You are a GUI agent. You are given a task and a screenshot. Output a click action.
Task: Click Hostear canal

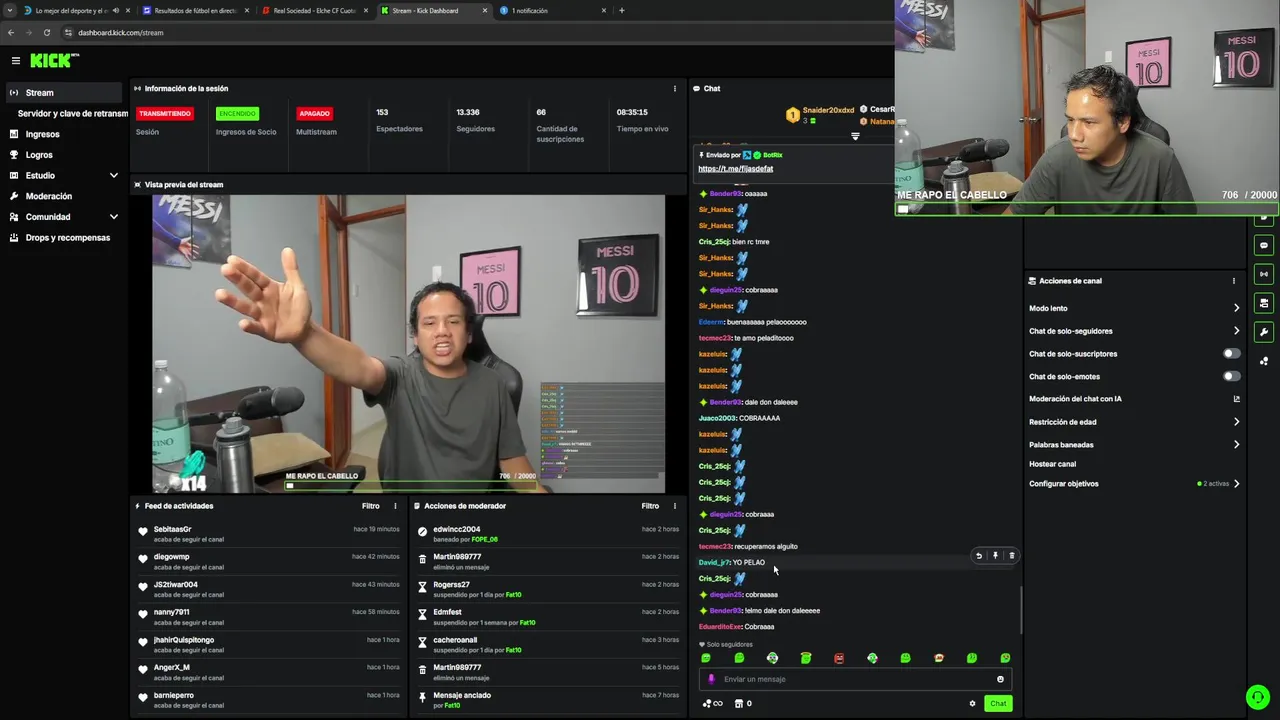click(1053, 464)
